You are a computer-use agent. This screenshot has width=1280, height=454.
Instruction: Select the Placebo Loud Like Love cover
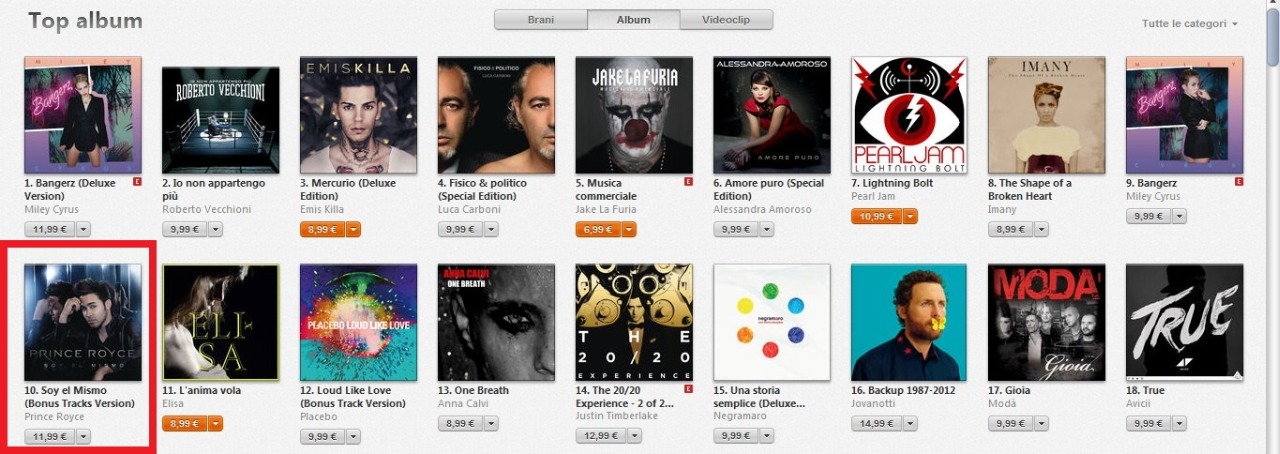point(358,322)
